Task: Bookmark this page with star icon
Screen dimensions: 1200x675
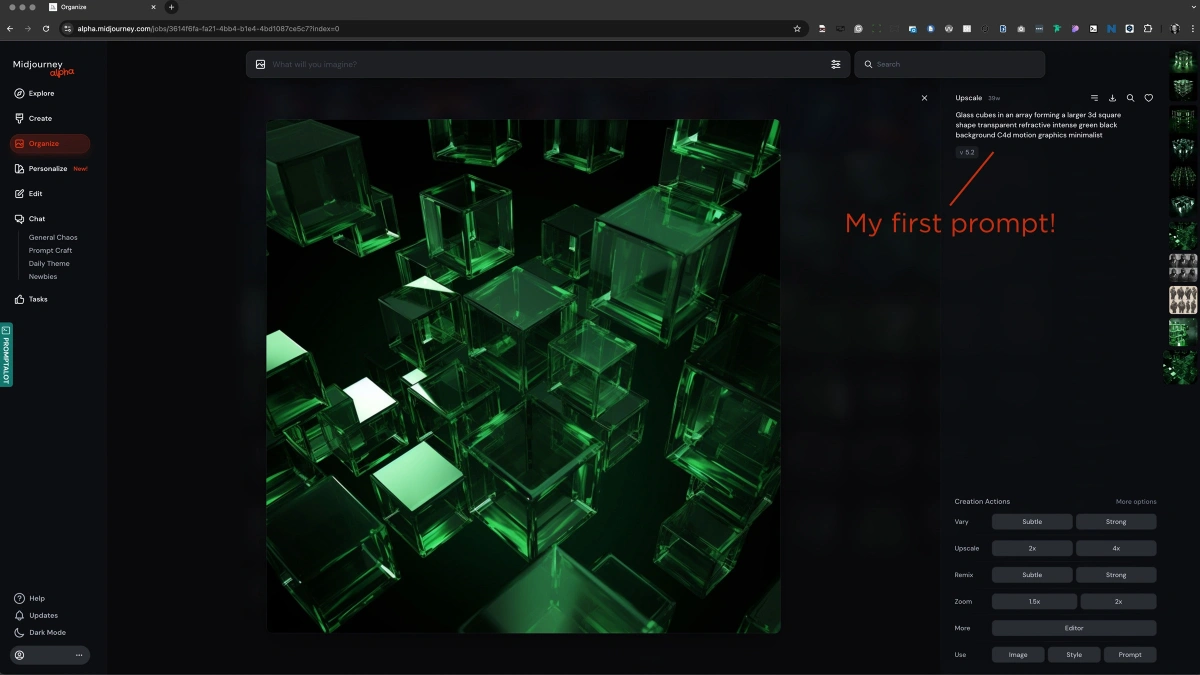Action: coord(797,29)
